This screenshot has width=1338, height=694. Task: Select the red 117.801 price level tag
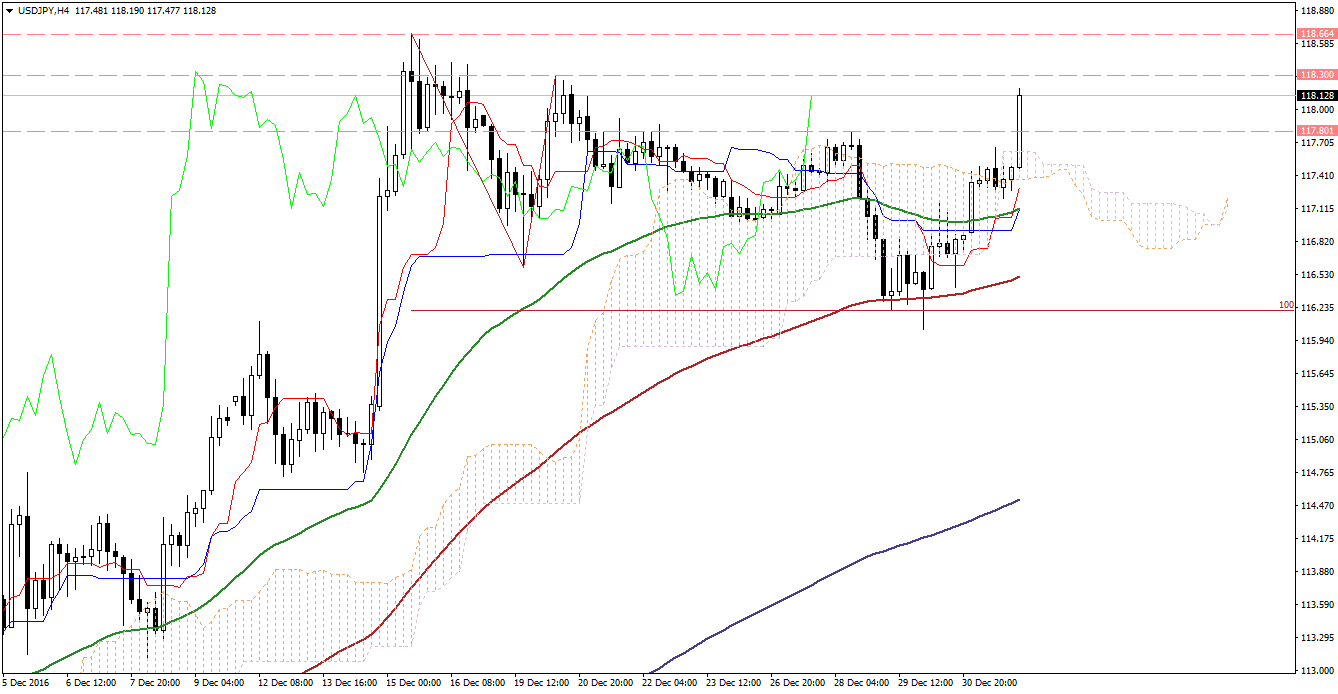click(x=1317, y=131)
